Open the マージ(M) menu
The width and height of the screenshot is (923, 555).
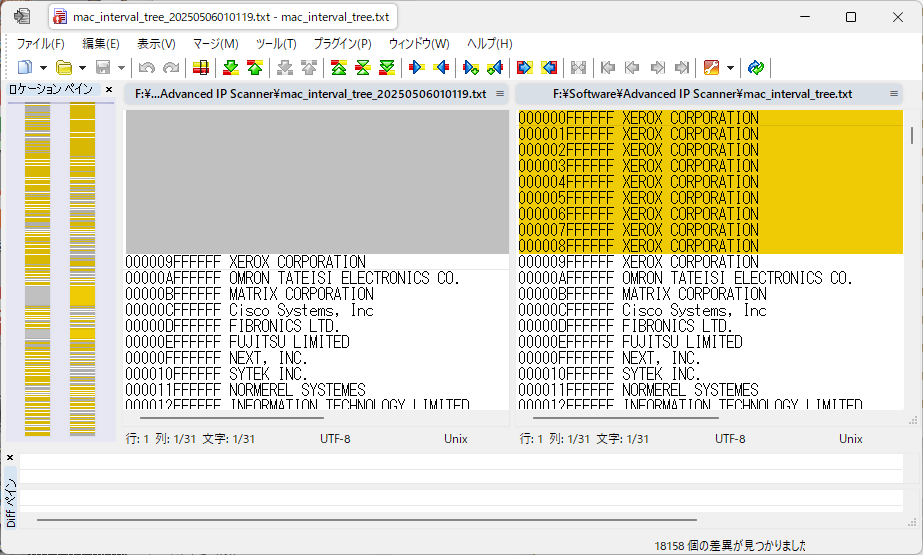click(x=215, y=44)
